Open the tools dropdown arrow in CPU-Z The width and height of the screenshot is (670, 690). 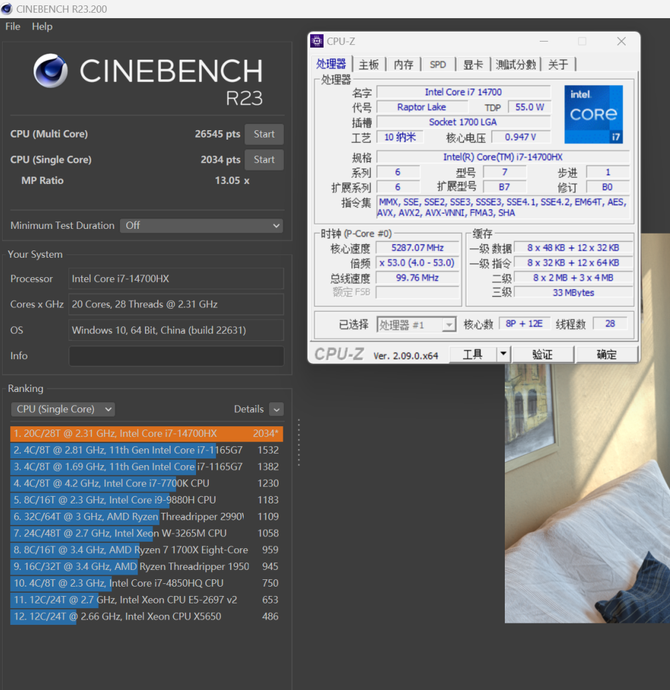[503, 354]
